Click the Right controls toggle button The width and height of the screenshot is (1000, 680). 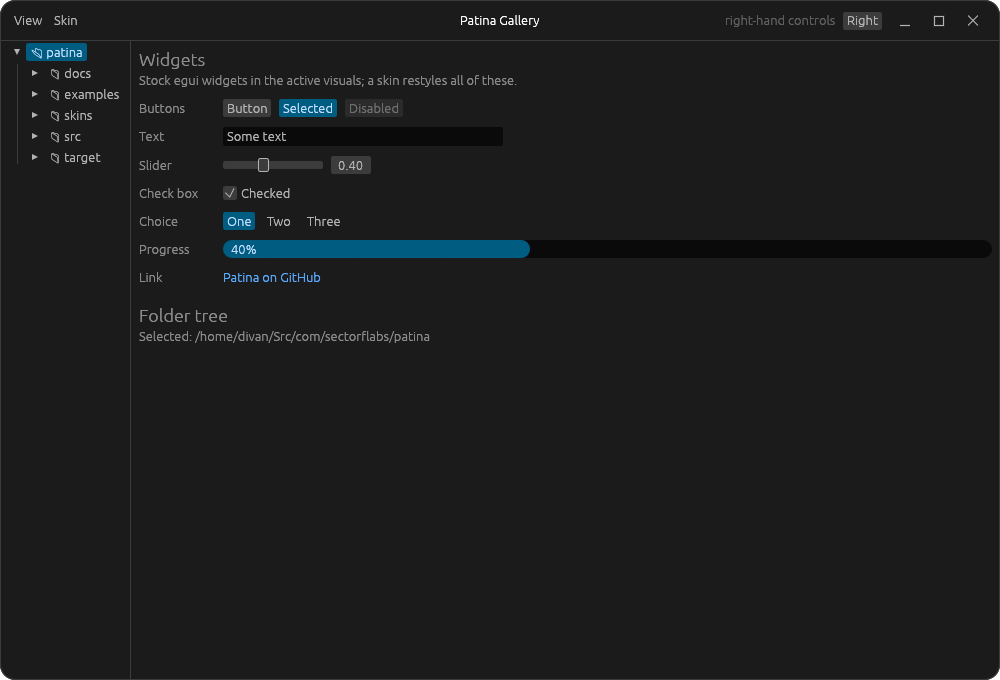862,20
